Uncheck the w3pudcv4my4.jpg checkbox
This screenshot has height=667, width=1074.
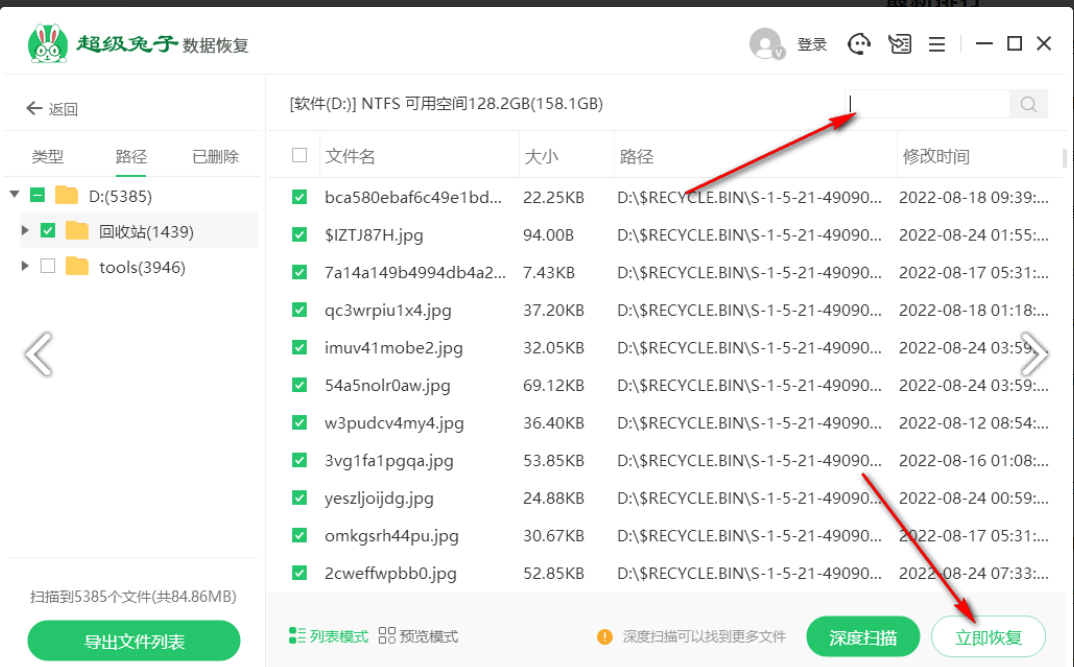(x=299, y=423)
